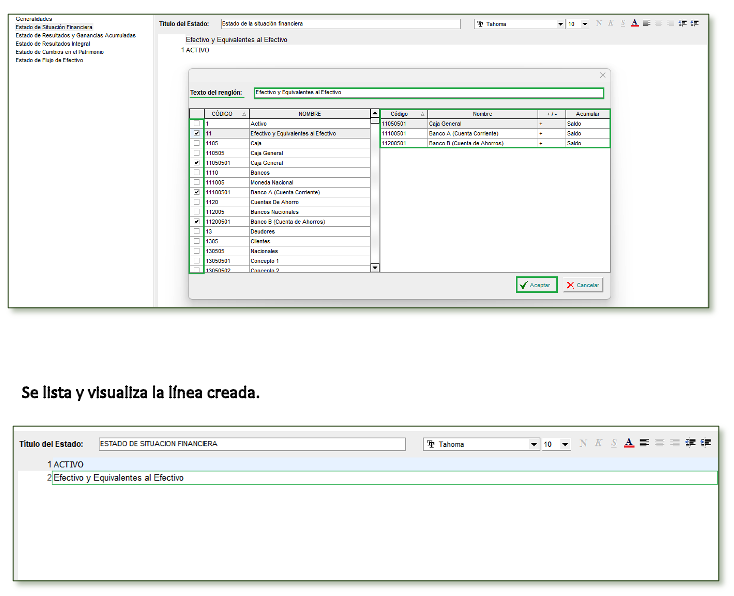The height and width of the screenshot is (596, 734).
Task: Select Estado de Flujo de Efectivo in sidebar
Action: [x=49, y=60]
